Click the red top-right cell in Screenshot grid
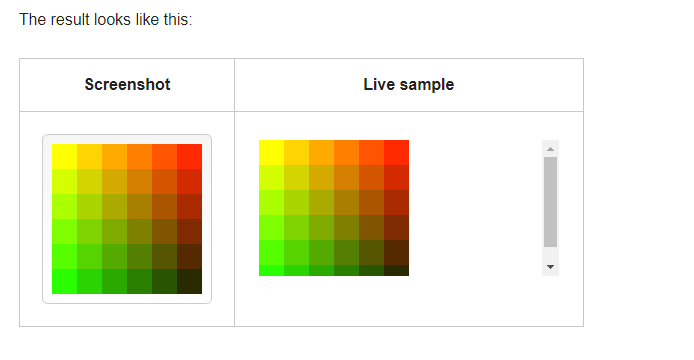694x360 pixels. click(189, 156)
